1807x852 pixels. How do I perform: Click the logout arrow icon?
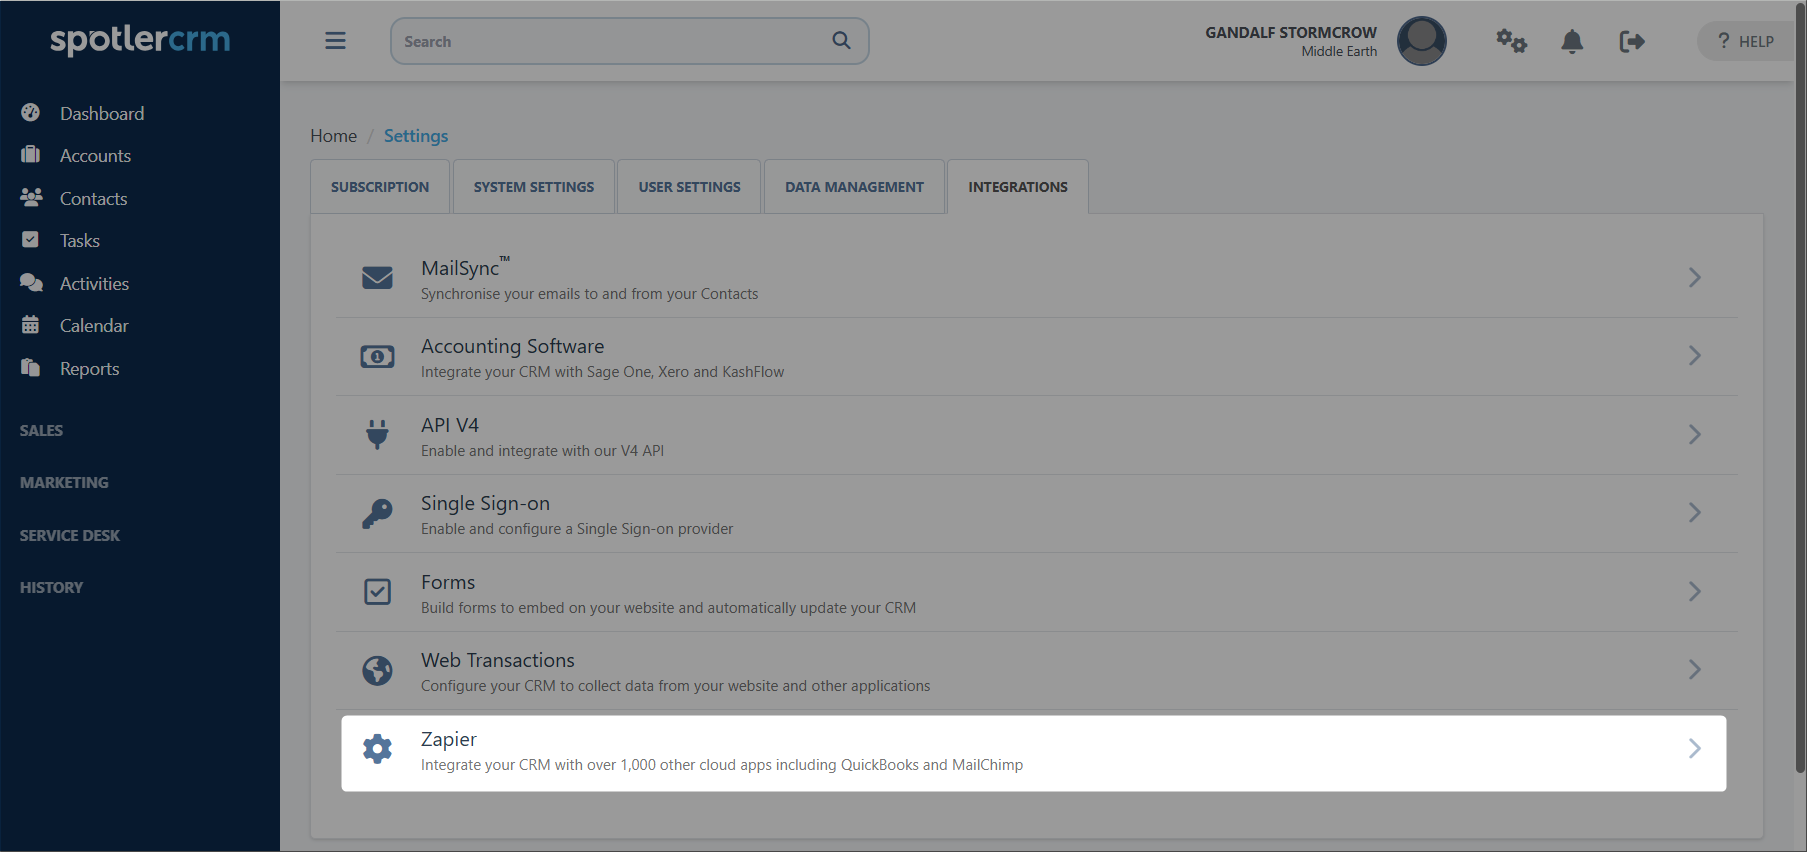click(x=1632, y=41)
